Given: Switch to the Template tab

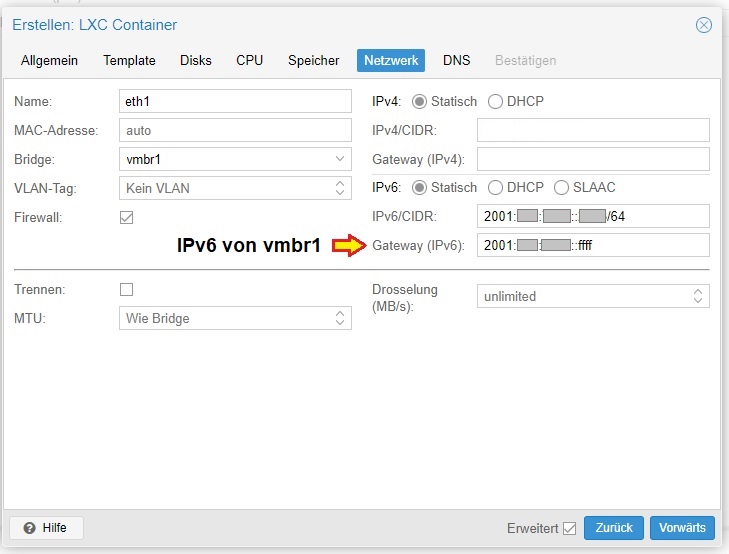Looking at the screenshot, I should (x=129, y=61).
